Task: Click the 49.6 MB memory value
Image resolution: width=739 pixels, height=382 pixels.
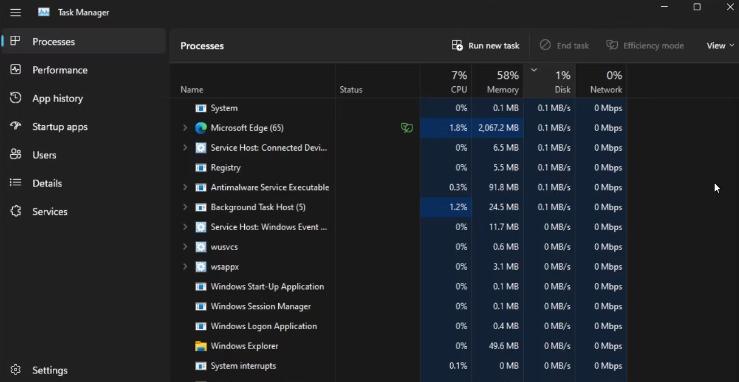Action: coord(504,346)
